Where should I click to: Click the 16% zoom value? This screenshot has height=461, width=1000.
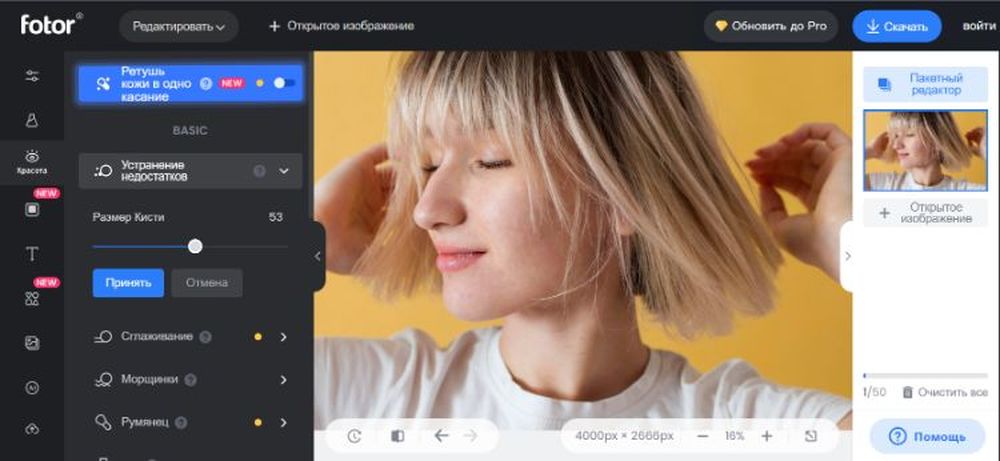pyautogui.click(x=734, y=436)
